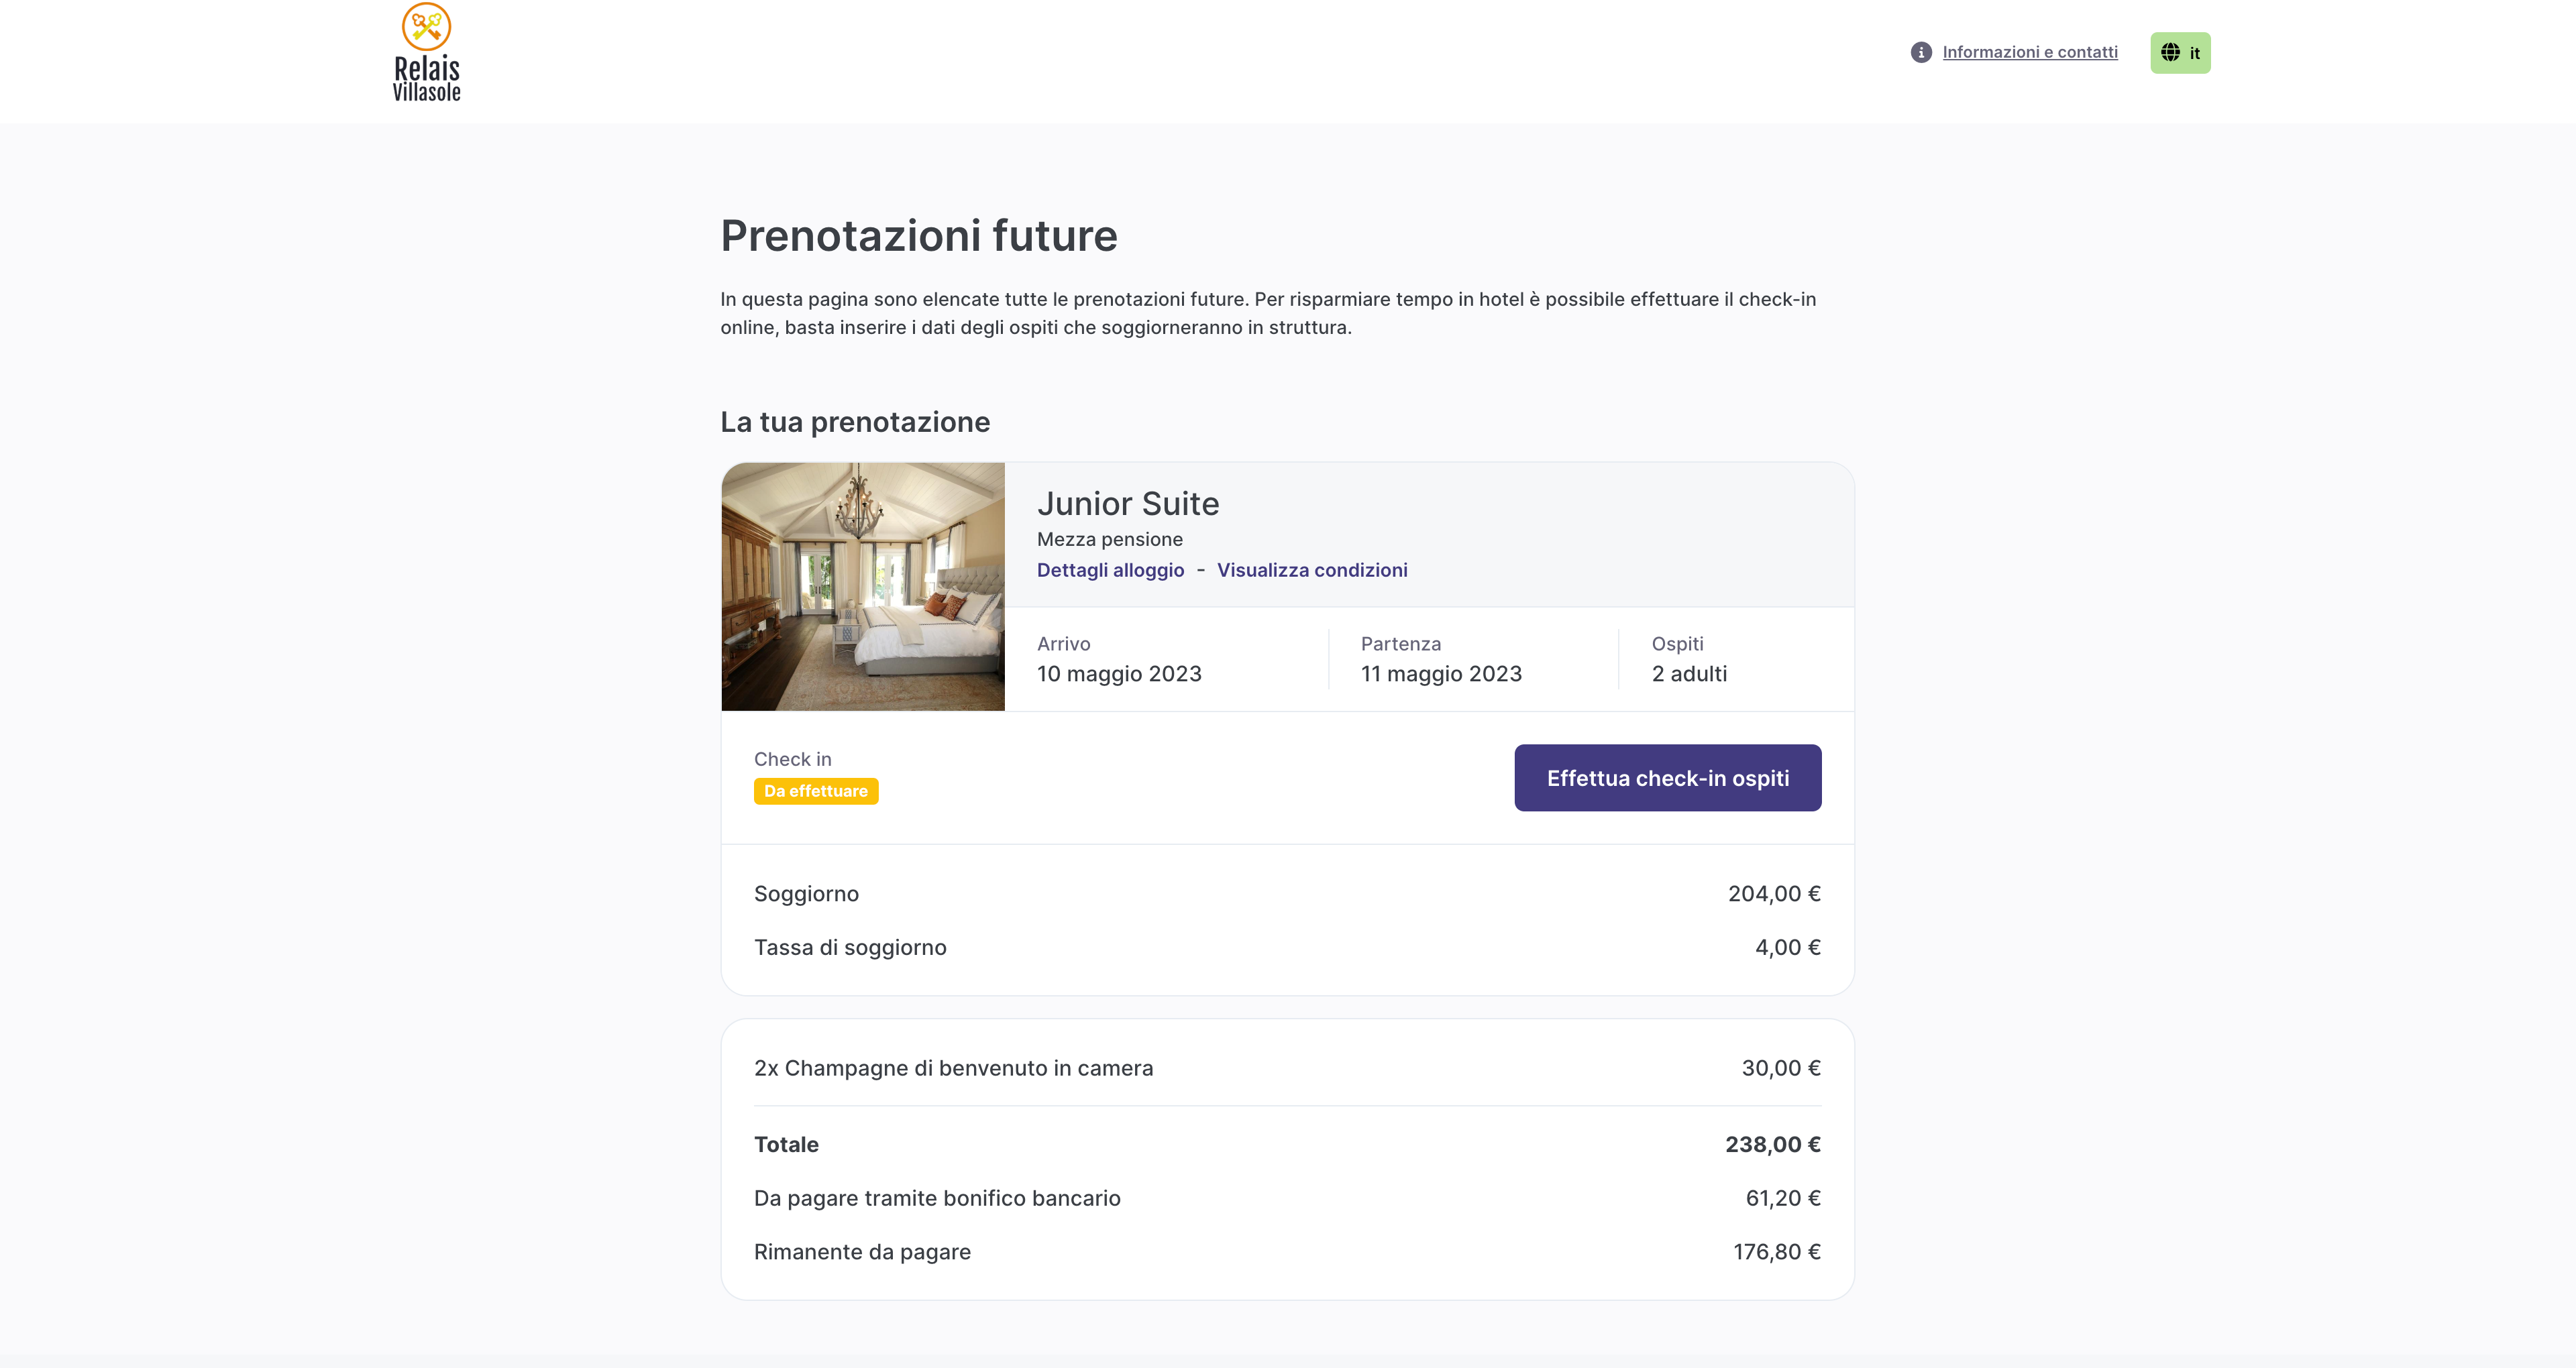The image size is (2576, 1368).
Task: Click the 'Arrivo' label
Action: point(1064,644)
